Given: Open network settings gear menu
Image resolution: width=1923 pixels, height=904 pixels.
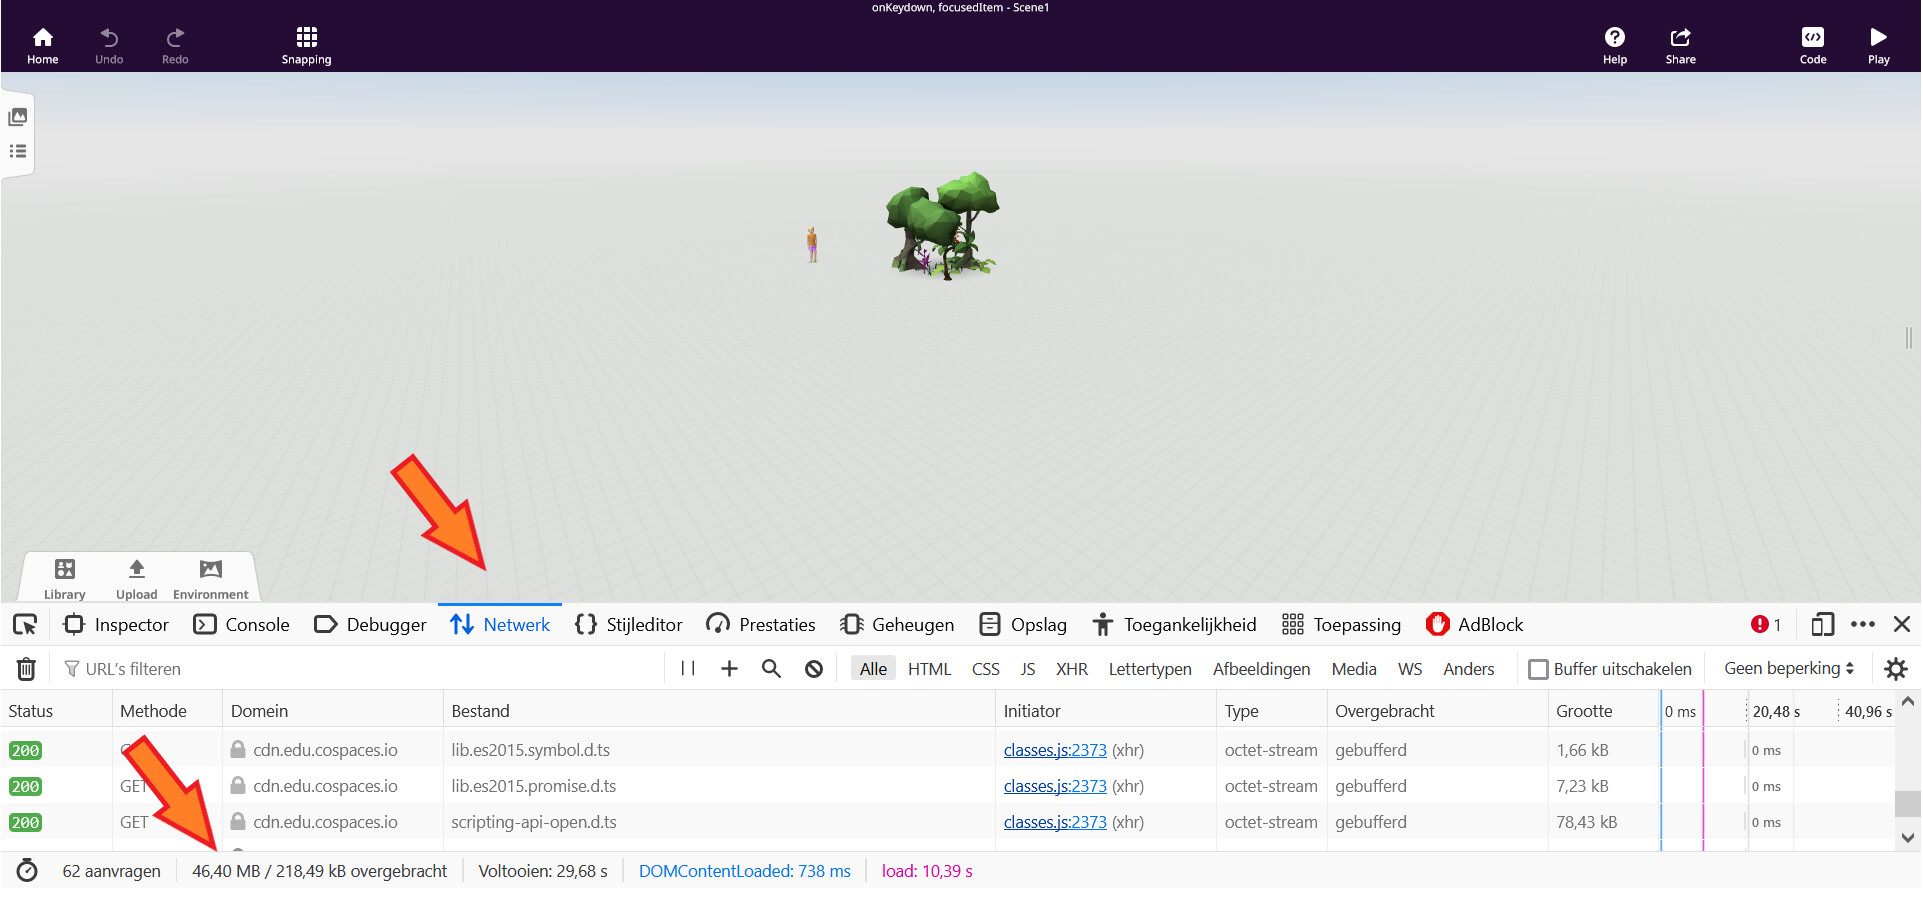Looking at the screenshot, I should coord(1895,669).
